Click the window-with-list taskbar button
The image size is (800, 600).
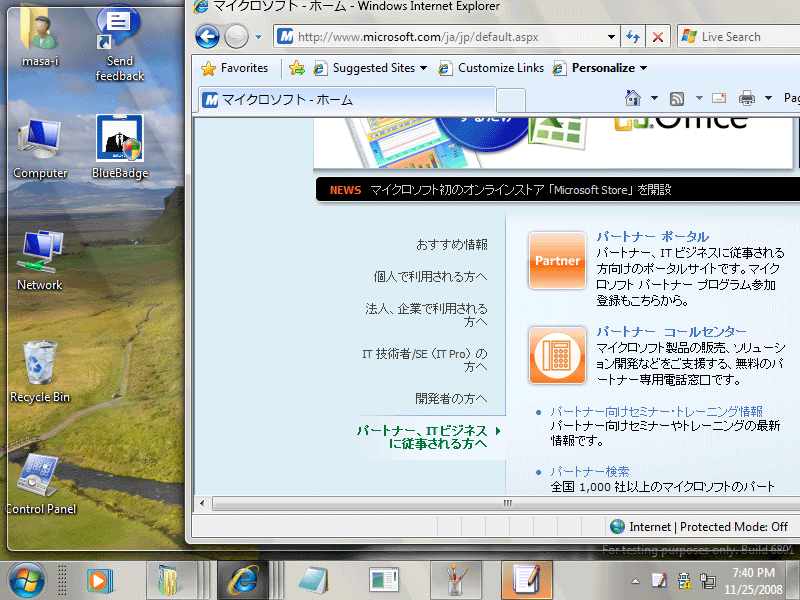pyautogui.click(x=384, y=581)
